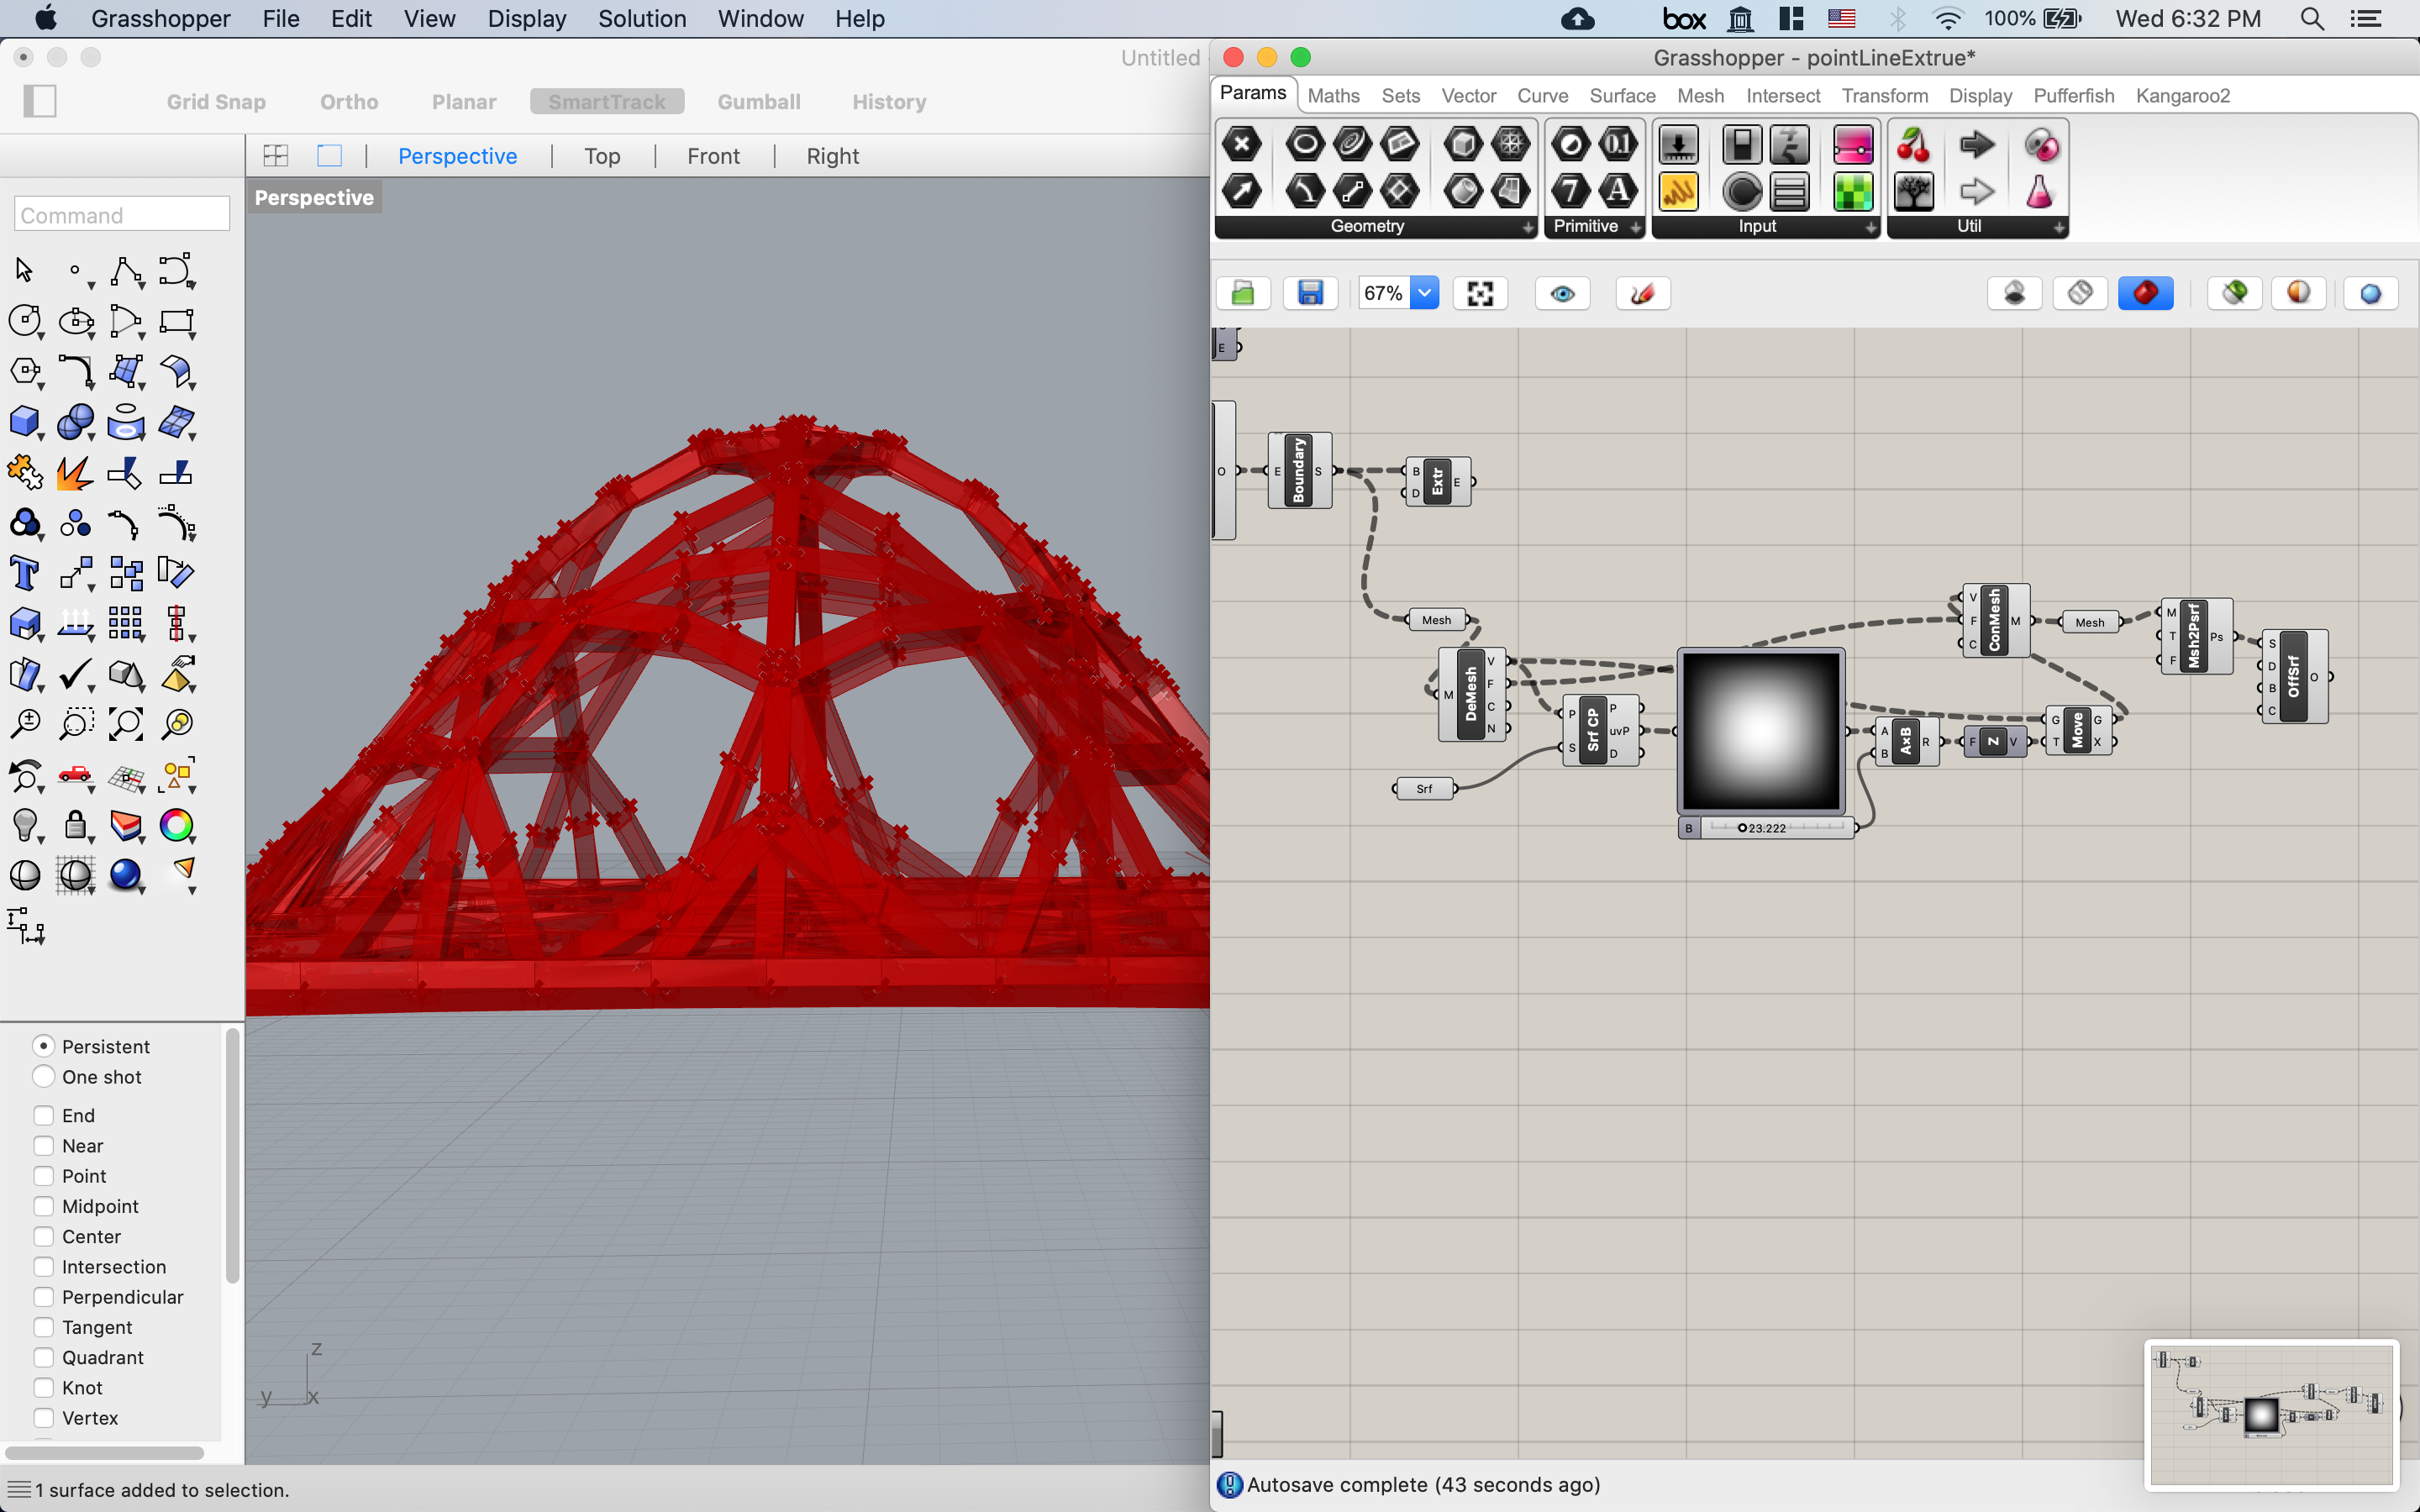
Task: Expand the Geometry panel dropdown
Action: pos(1523,227)
